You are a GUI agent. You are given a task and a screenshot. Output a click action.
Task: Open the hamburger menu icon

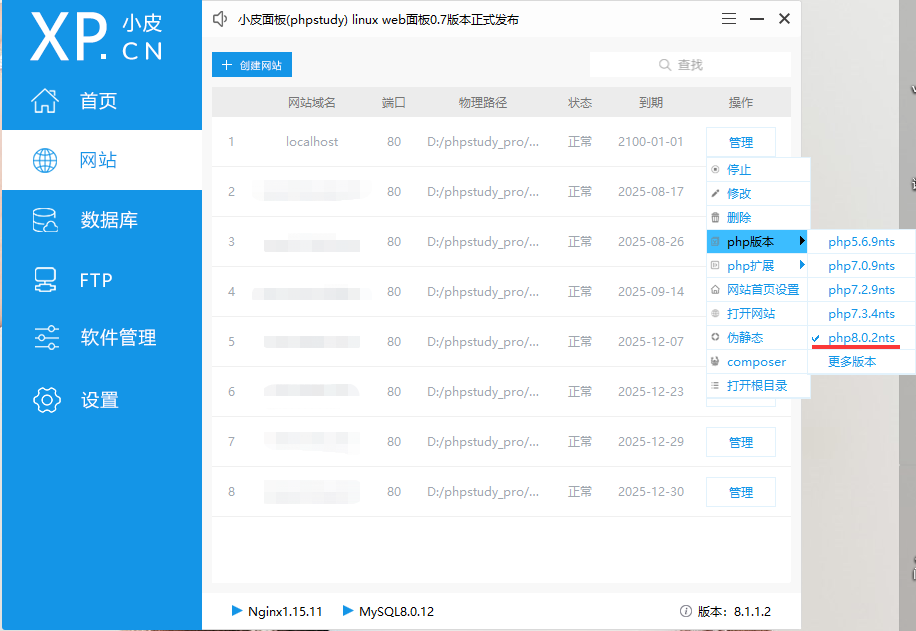728,19
